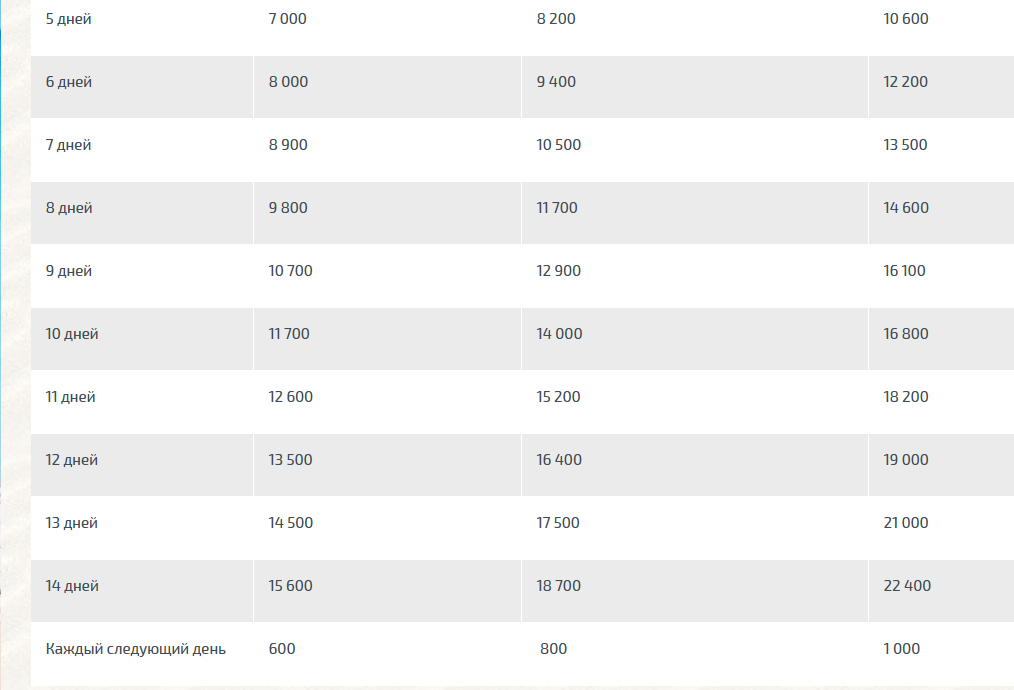This screenshot has width=1014, height=690.
Task: Select the 15 200 price cell
Action: 558,396
